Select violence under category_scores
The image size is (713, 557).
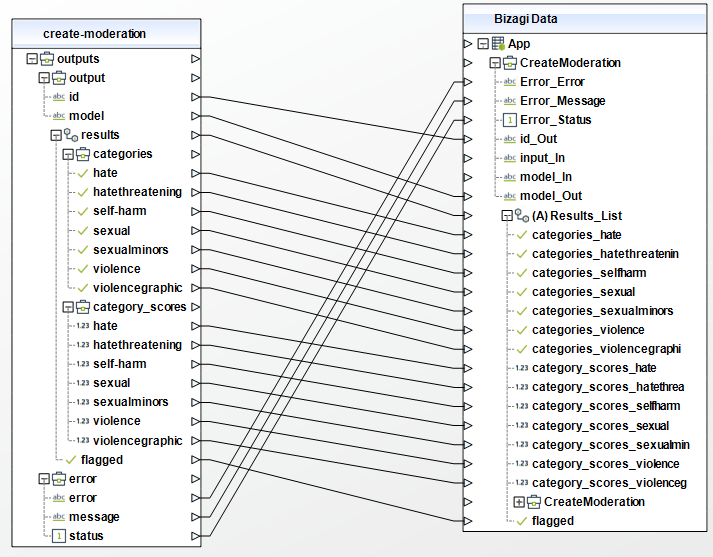117,421
